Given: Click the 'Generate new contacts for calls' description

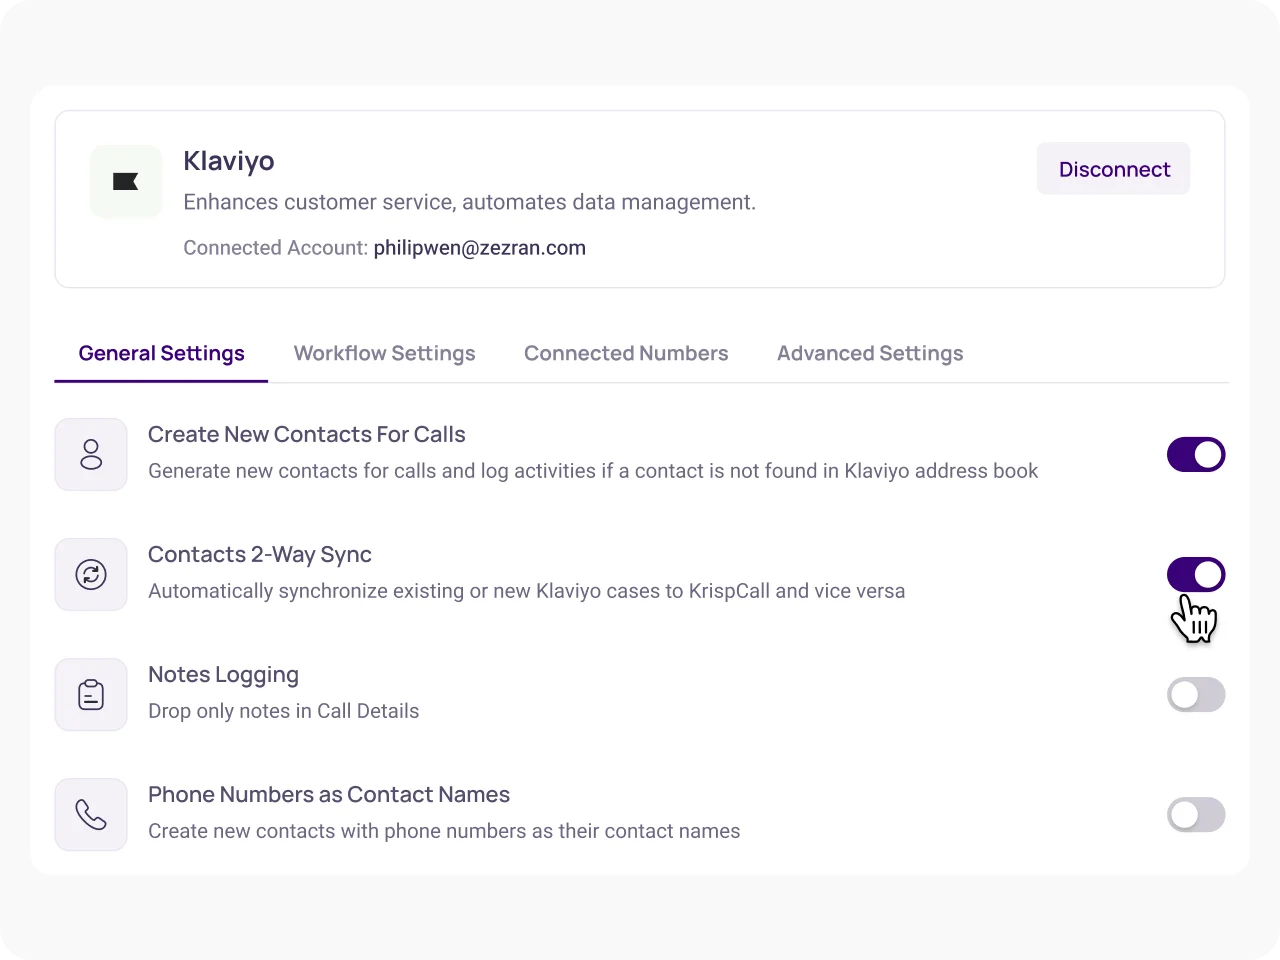Looking at the screenshot, I should [x=593, y=471].
